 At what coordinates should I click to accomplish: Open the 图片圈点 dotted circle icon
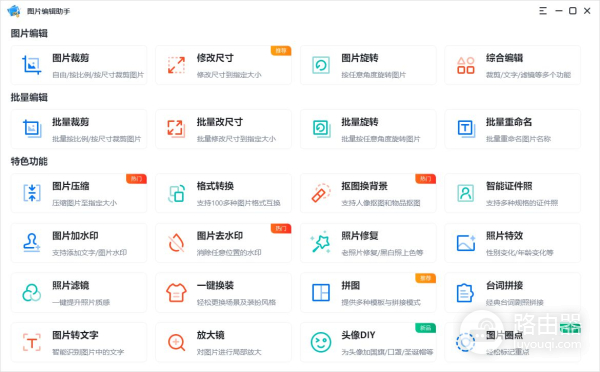[x=466, y=342]
